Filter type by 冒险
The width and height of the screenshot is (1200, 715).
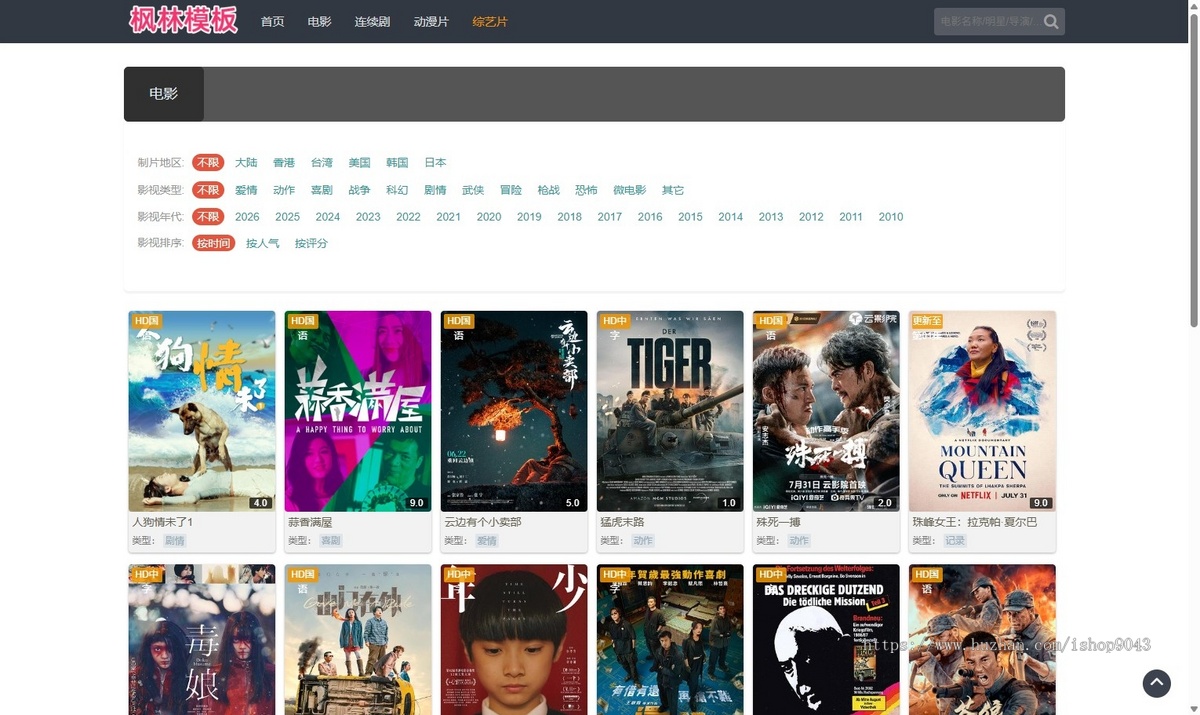coord(511,190)
